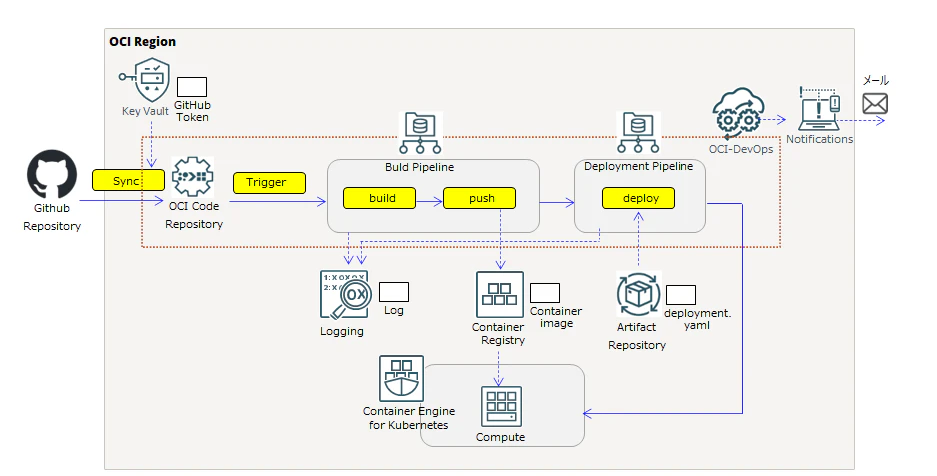Viewport: 937px width, 476px height.
Task: Click the Container image white rectangle
Action: click(x=545, y=293)
